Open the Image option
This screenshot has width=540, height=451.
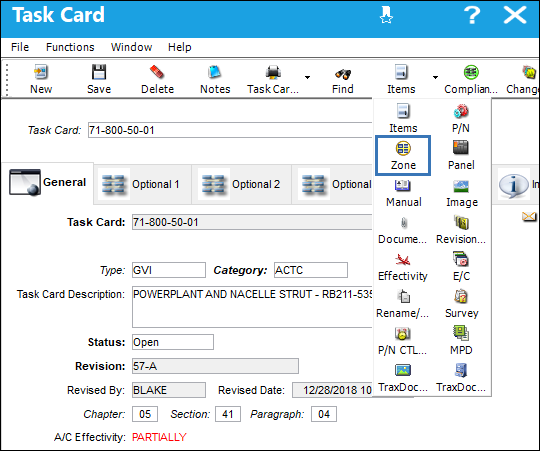(461, 193)
